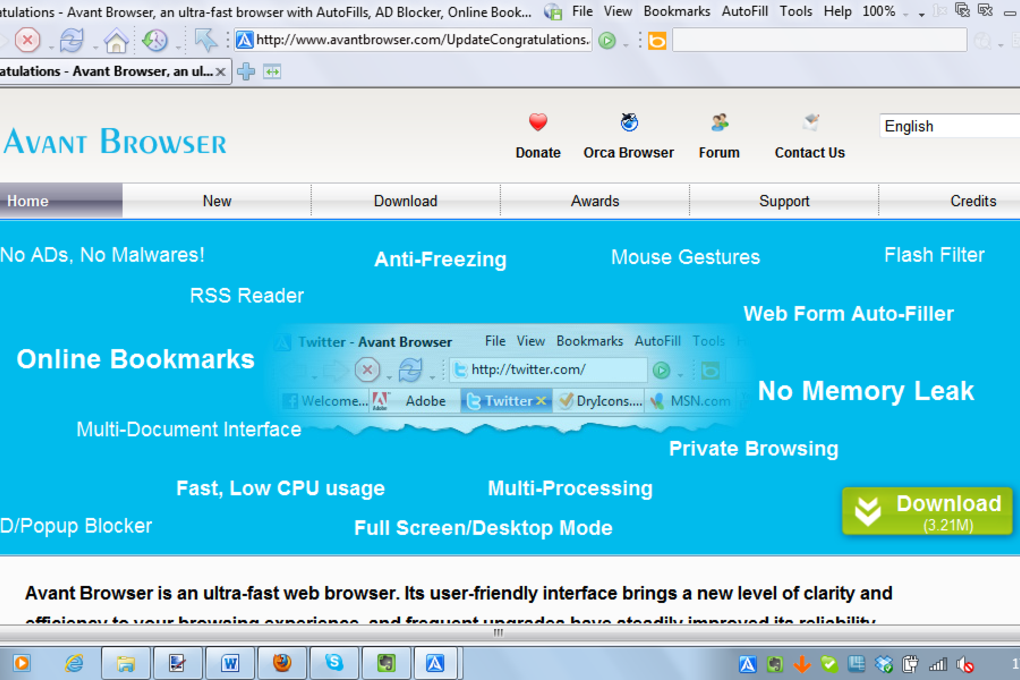
Task: Open Evernote from the taskbar
Action: click(x=386, y=663)
